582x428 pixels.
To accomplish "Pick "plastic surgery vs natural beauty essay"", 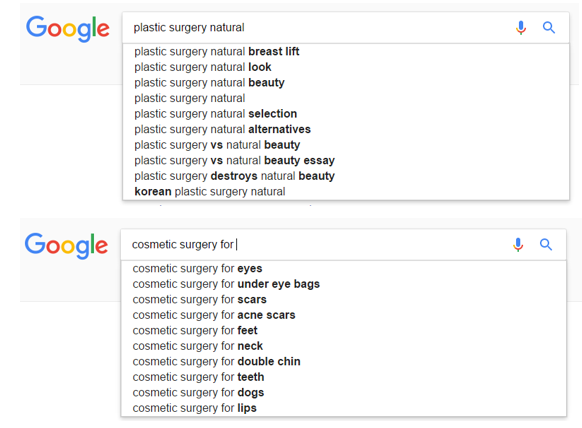I will 346,160.
